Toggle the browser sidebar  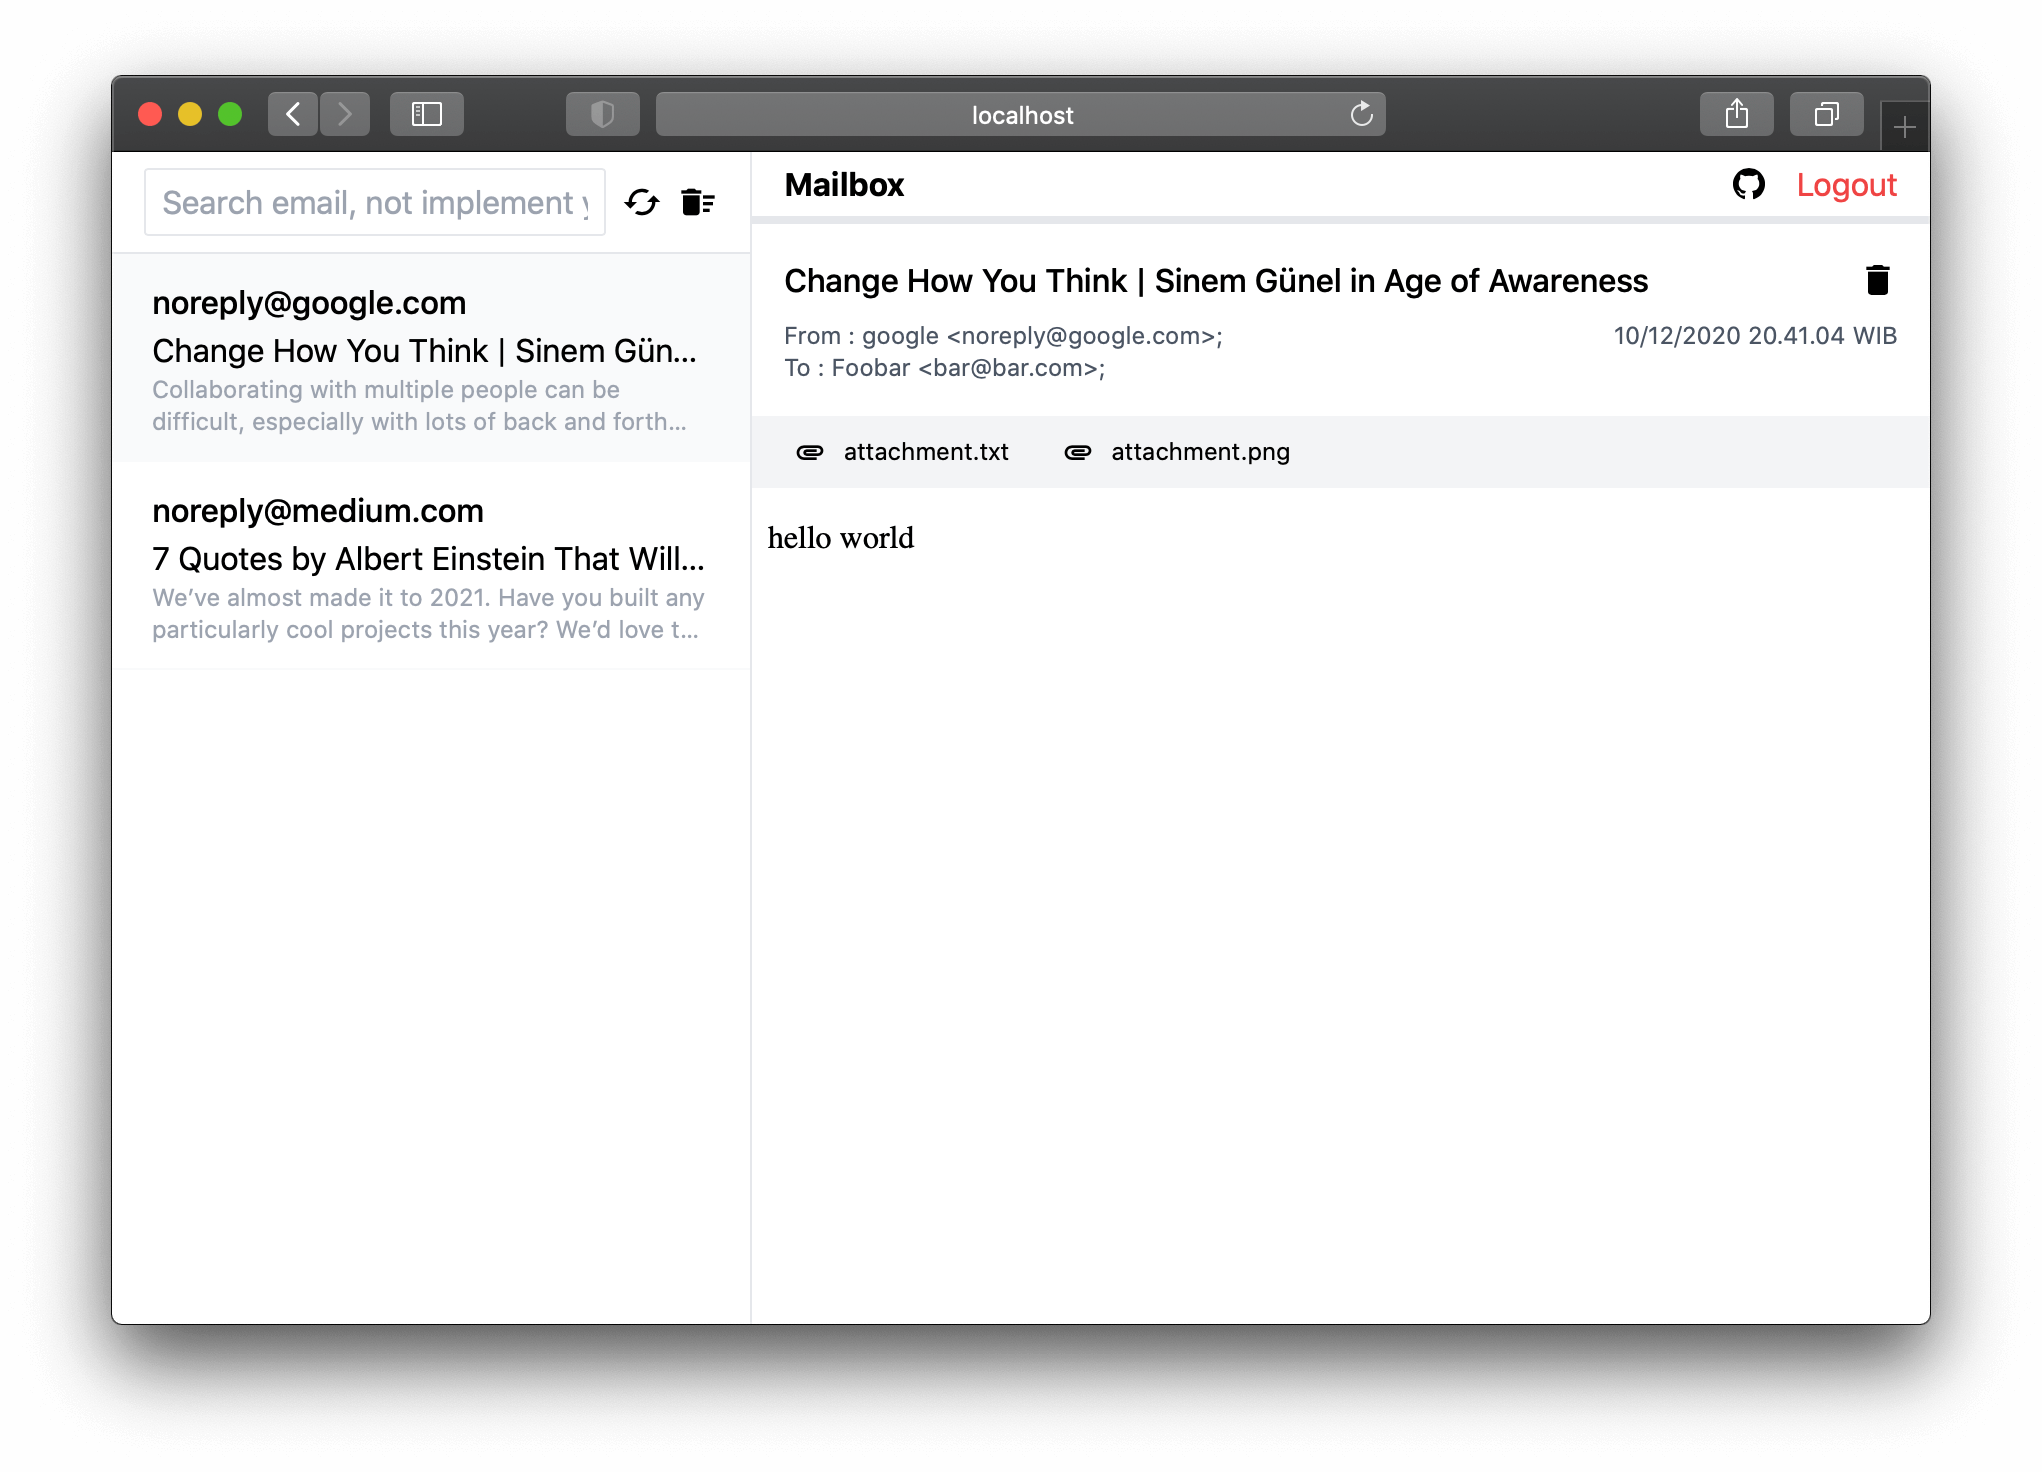coord(427,114)
